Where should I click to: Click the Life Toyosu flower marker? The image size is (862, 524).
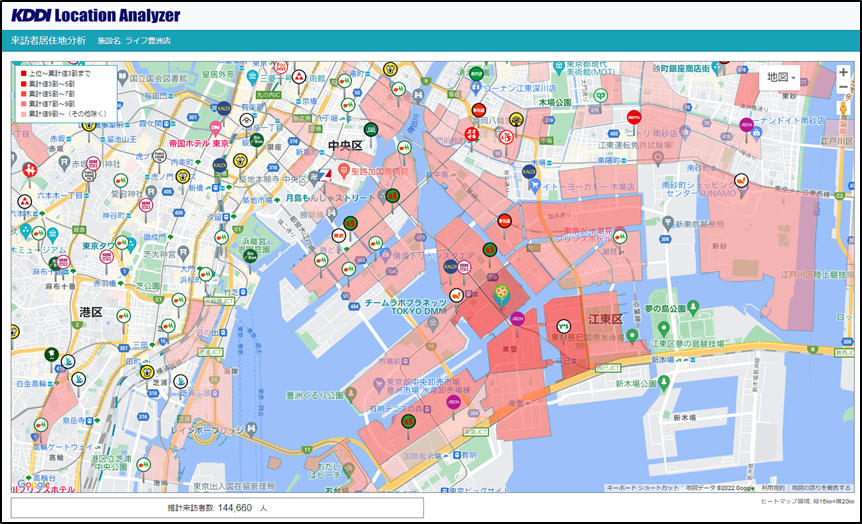499,294
